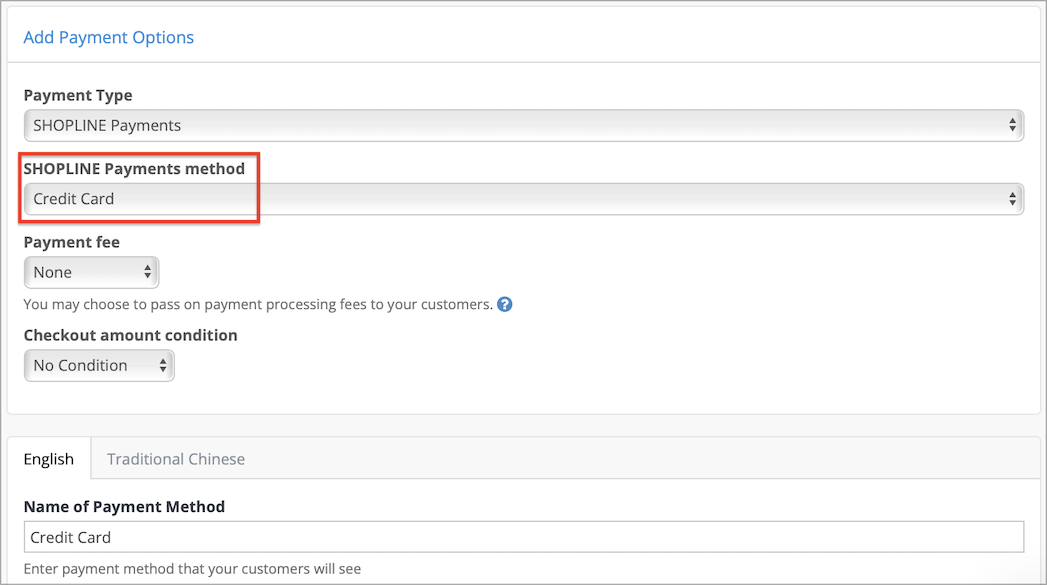Click the Payment Type dropdown arrow stepper
This screenshot has height=585, width=1047.
(1012, 126)
